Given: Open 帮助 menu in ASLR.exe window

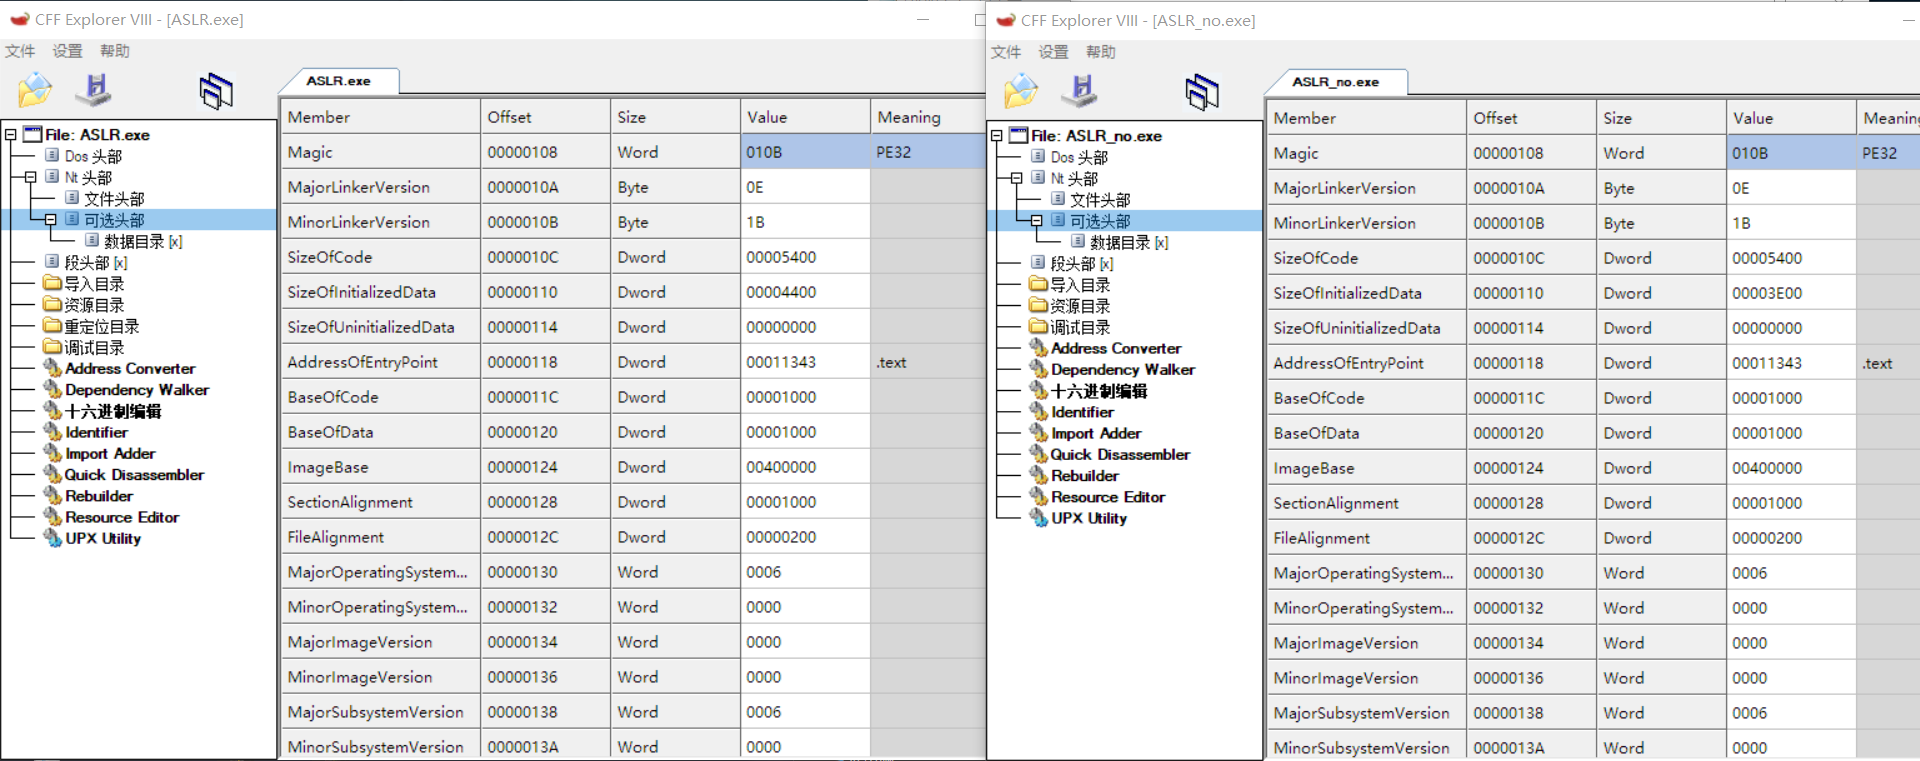Looking at the screenshot, I should (115, 51).
